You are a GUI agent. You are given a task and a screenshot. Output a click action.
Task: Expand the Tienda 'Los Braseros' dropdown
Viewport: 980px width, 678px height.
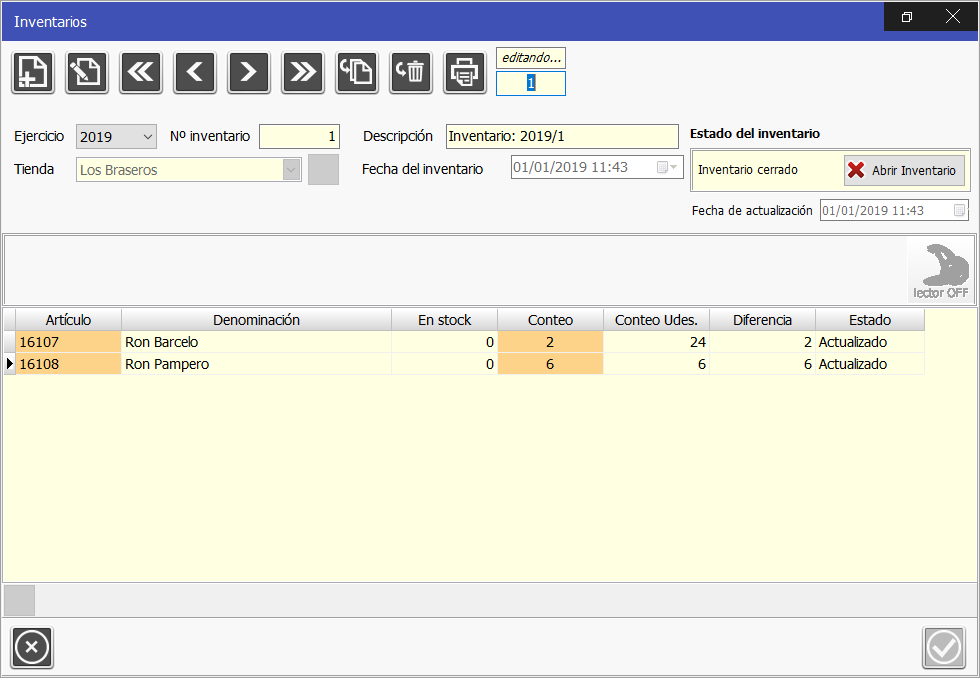[x=291, y=170]
